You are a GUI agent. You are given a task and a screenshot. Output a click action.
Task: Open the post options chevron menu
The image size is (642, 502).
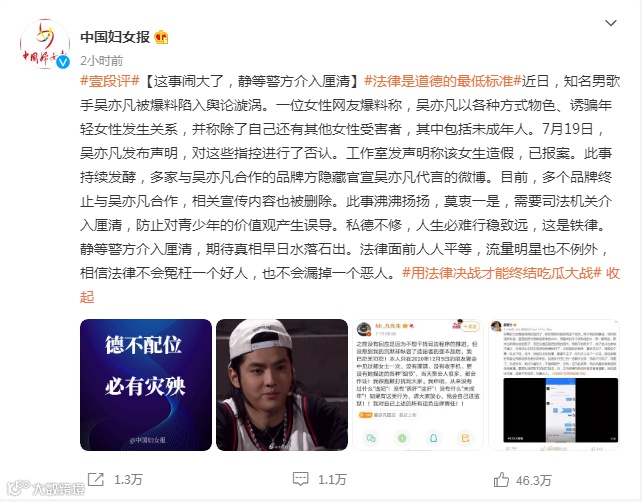pyautogui.click(x=610, y=23)
